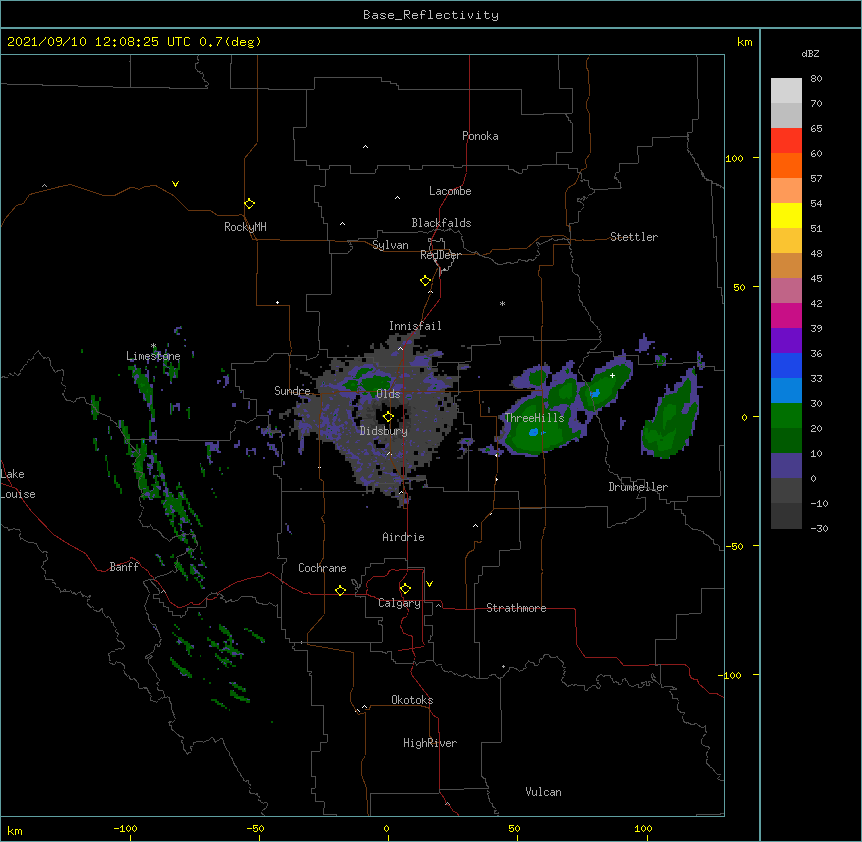
Task: Select the magenta 42 dBZ color swatch
Action: pos(786,315)
